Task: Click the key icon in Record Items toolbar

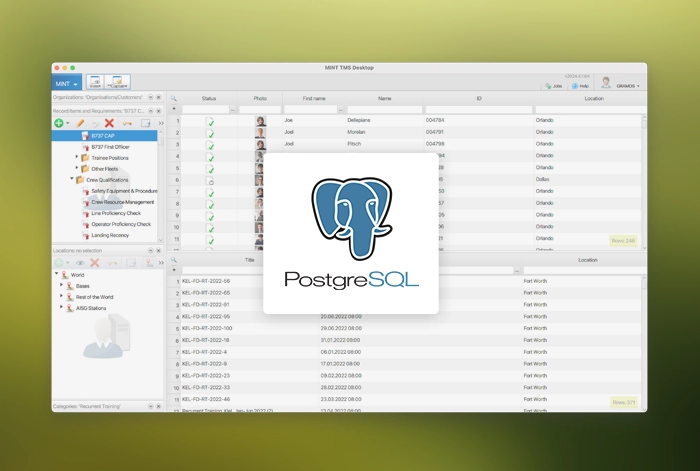Action: click(x=127, y=123)
